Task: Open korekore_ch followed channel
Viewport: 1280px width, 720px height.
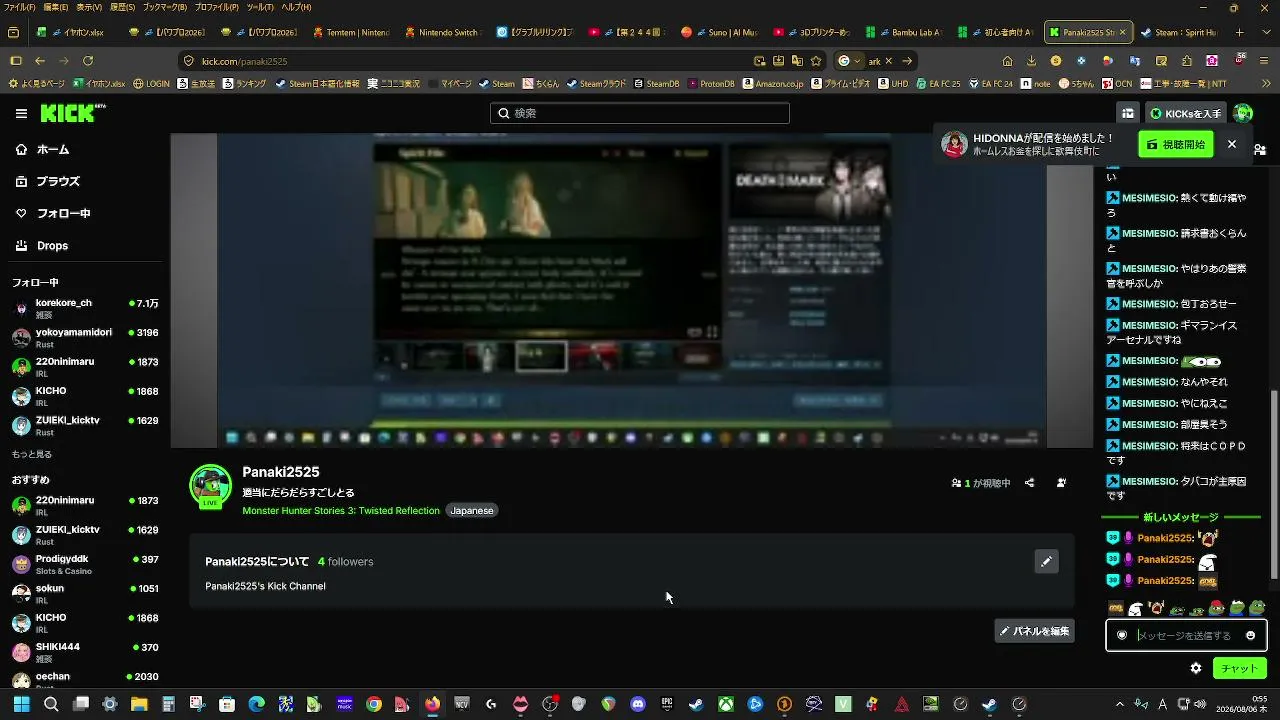Action: coord(85,308)
